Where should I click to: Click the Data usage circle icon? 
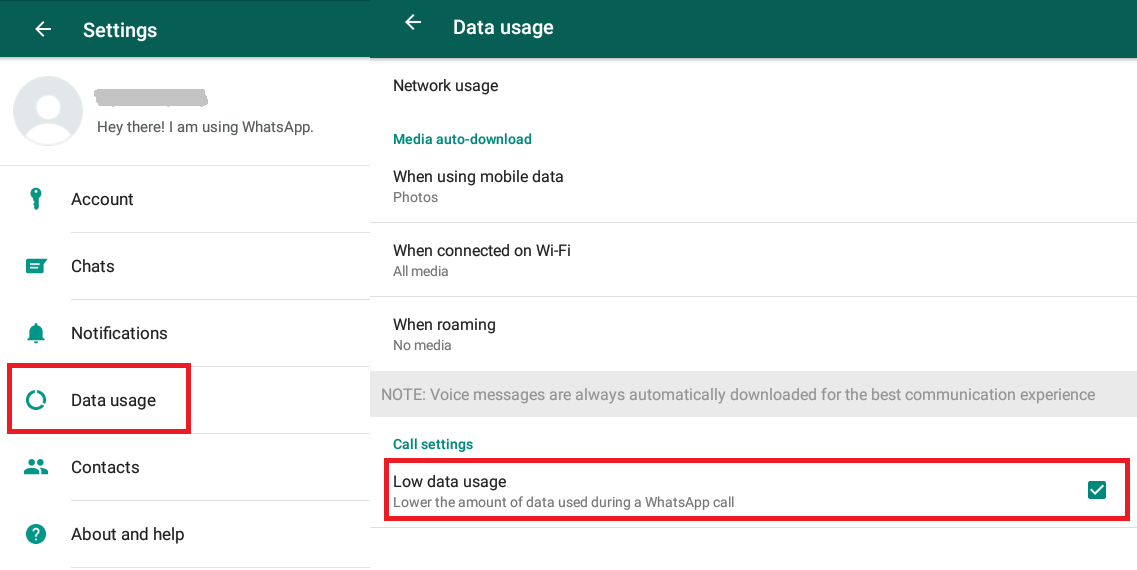pos(36,400)
